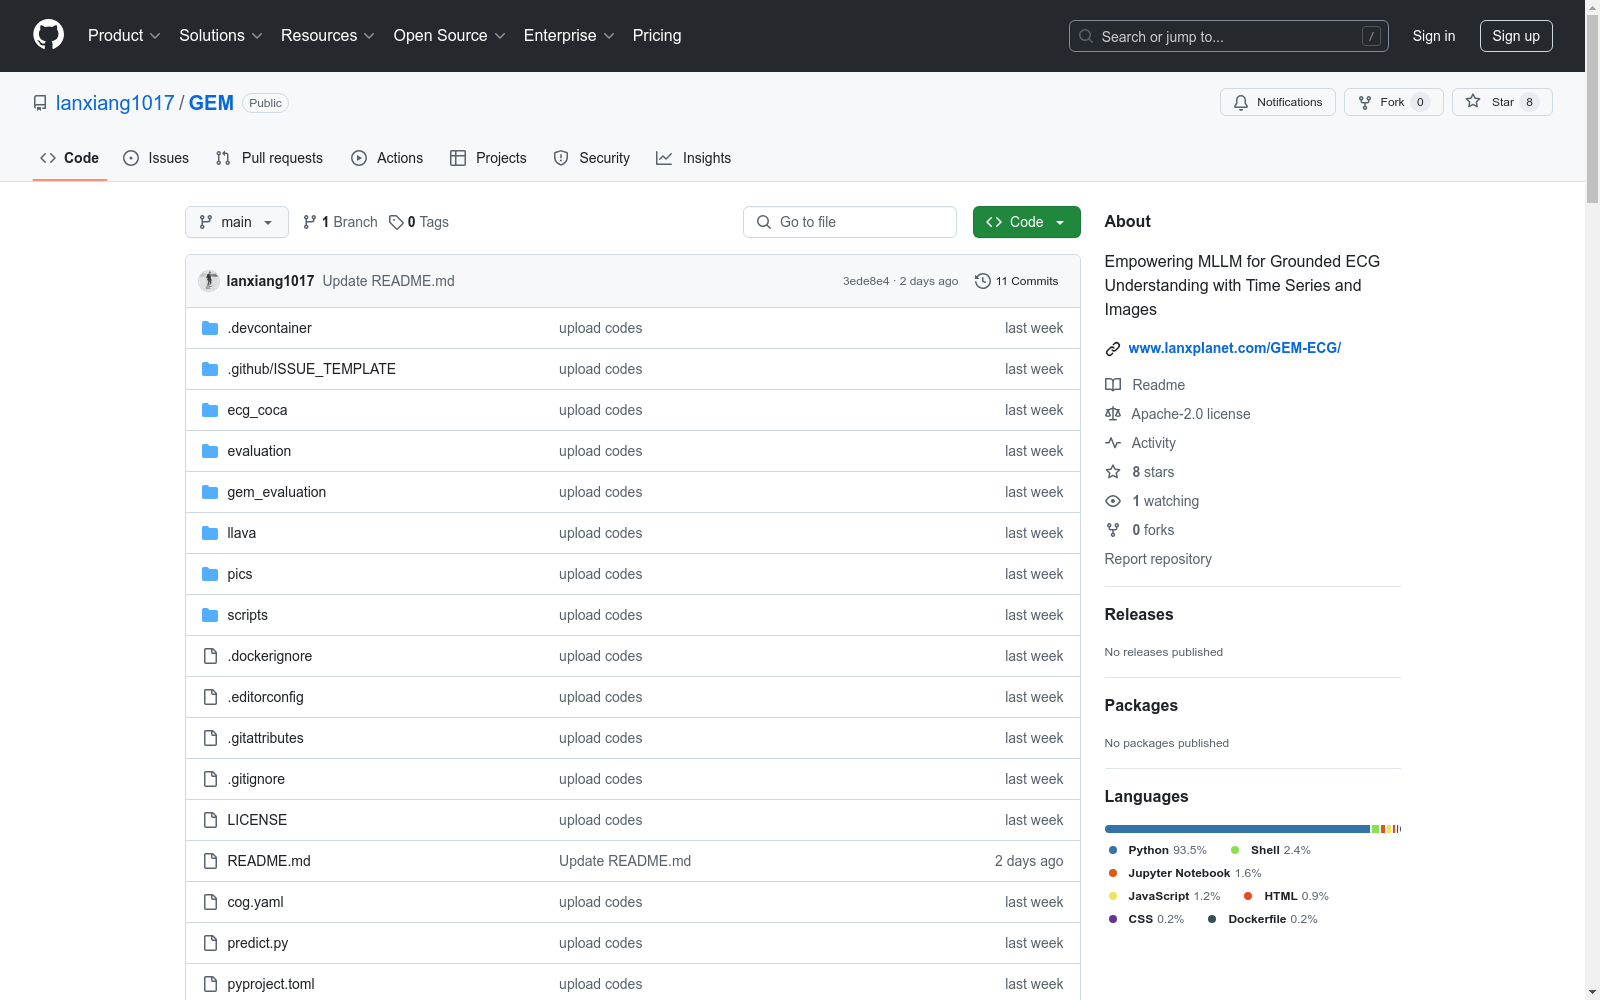Expand the Resources menu
This screenshot has height=1000, width=1600.
tap(328, 36)
